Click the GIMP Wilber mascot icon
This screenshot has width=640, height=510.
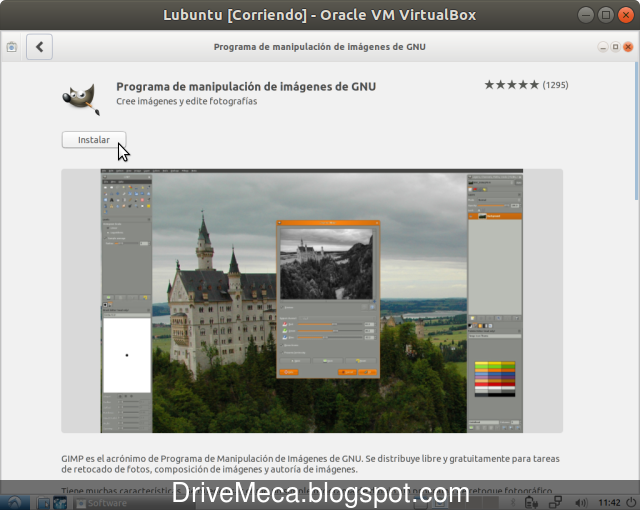tap(81, 99)
